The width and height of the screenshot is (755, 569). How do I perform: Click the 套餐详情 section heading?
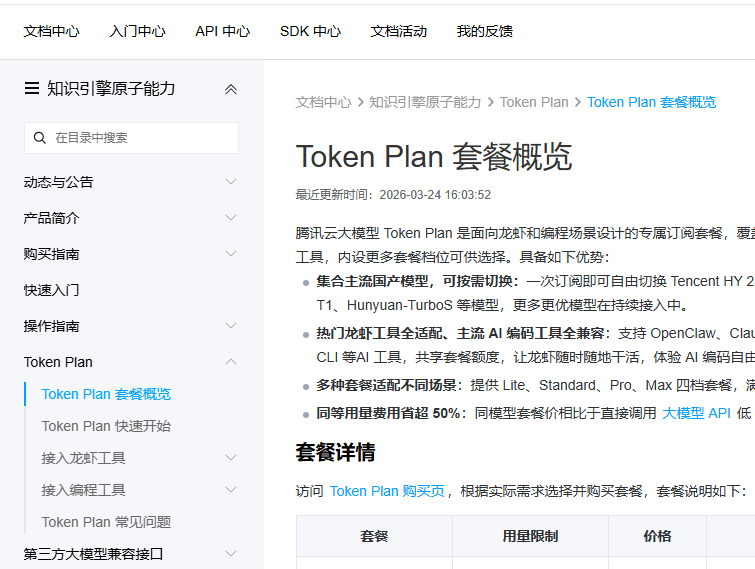coord(336,453)
